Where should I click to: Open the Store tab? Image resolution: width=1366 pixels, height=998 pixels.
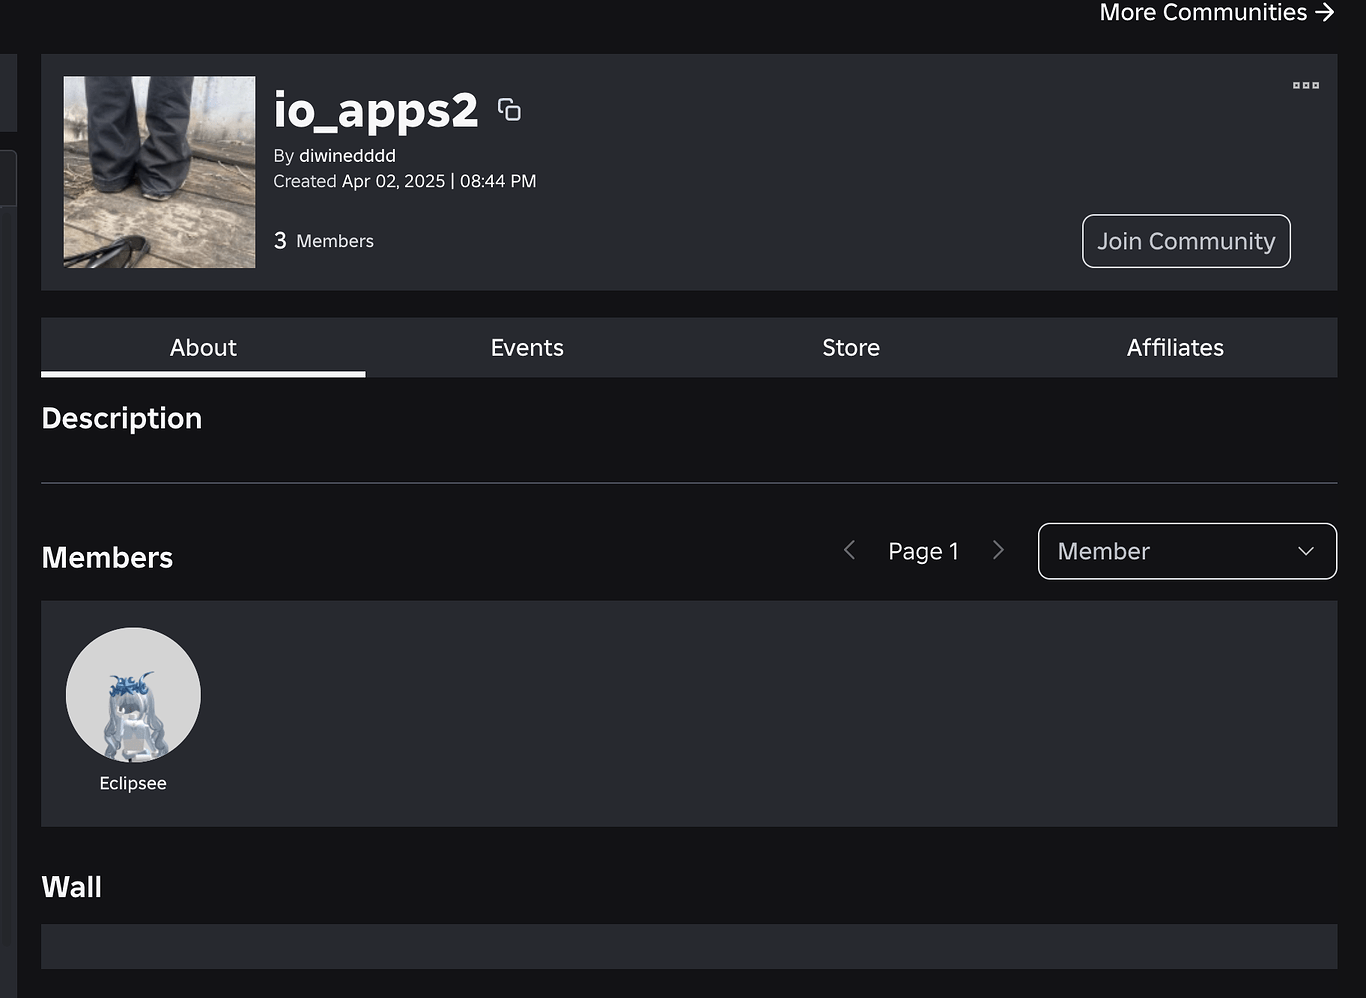point(851,347)
